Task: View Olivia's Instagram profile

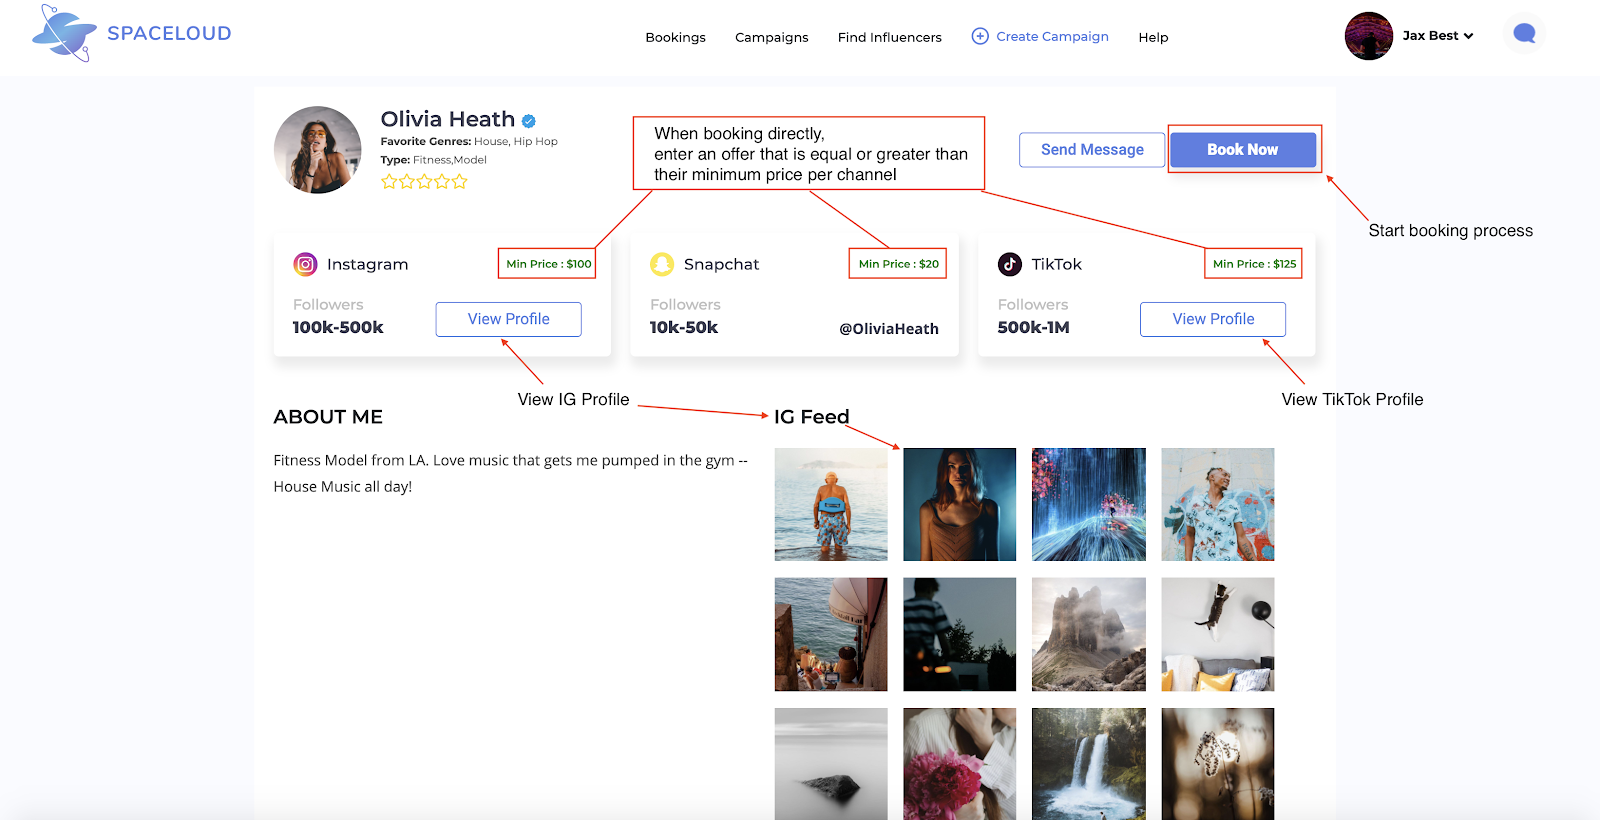Action: pyautogui.click(x=508, y=319)
